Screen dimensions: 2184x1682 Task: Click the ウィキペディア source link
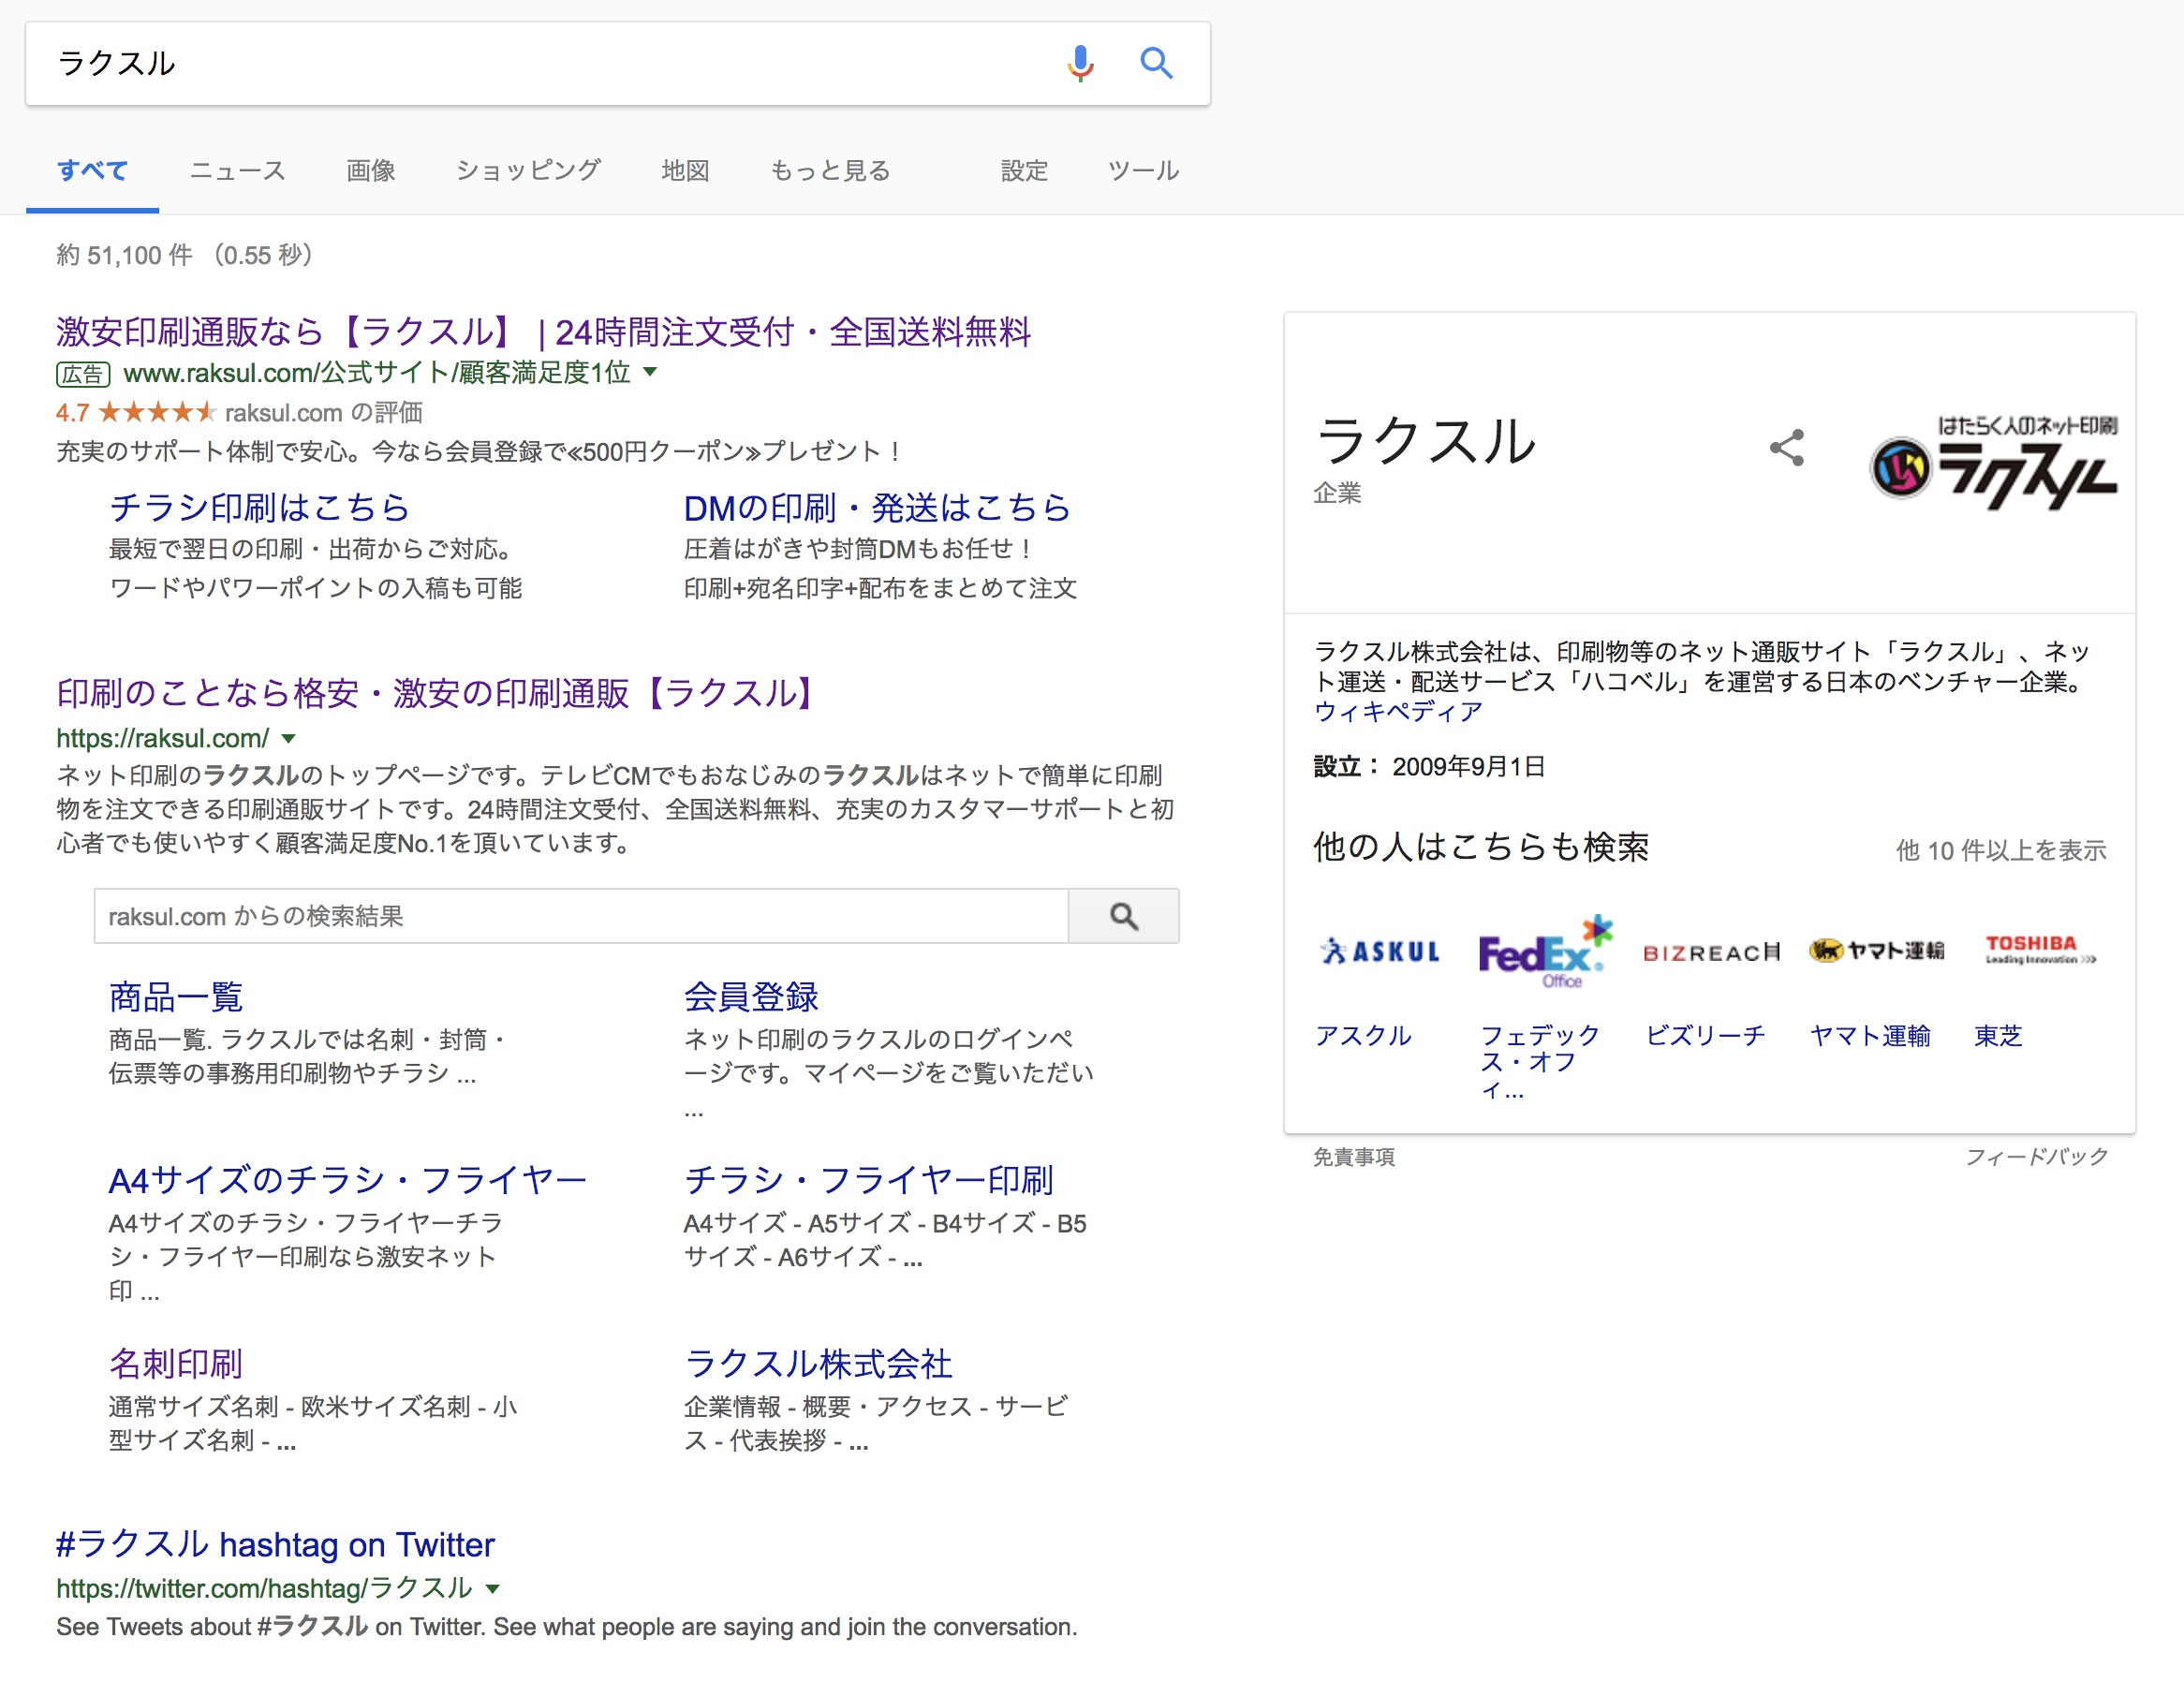click(1397, 711)
